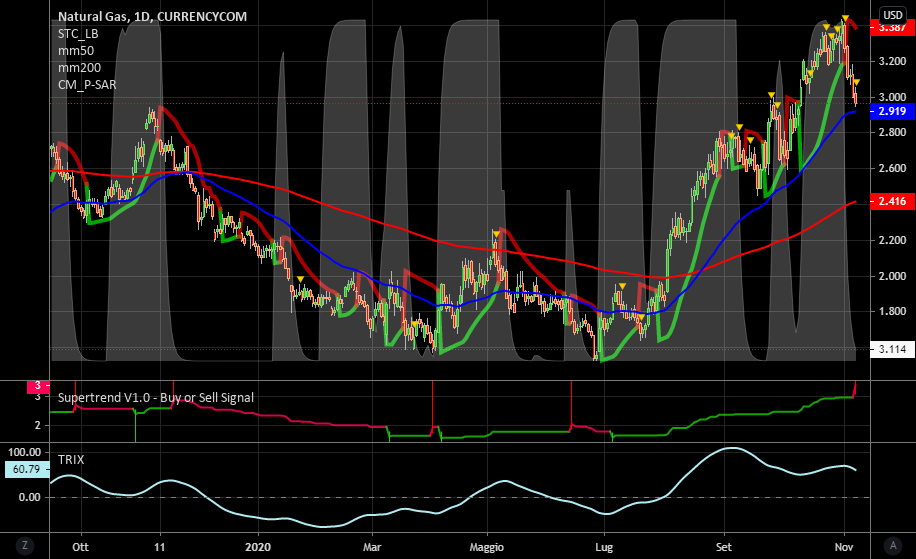Select the mm50 indicator label
Image resolution: width=916 pixels, height=559 pixels.
click(x=75, y=51)
